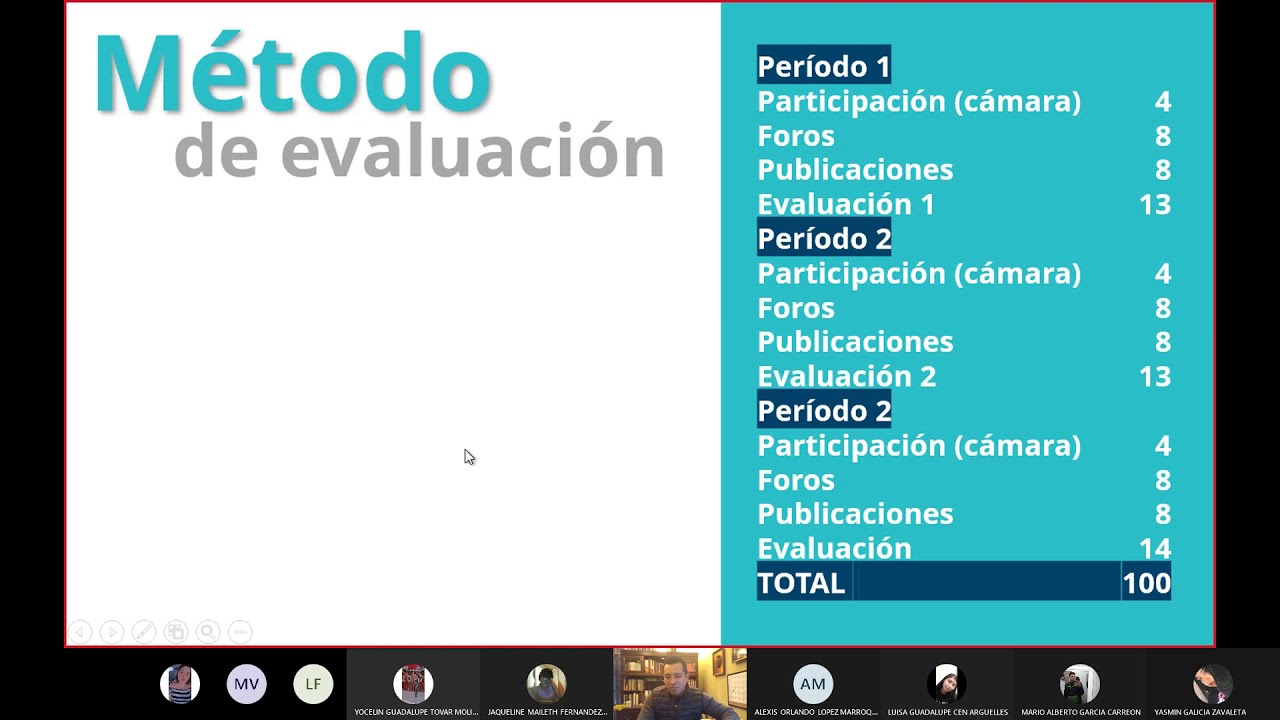Click the slideshow zoom magnifier icon

coord(208,632)
